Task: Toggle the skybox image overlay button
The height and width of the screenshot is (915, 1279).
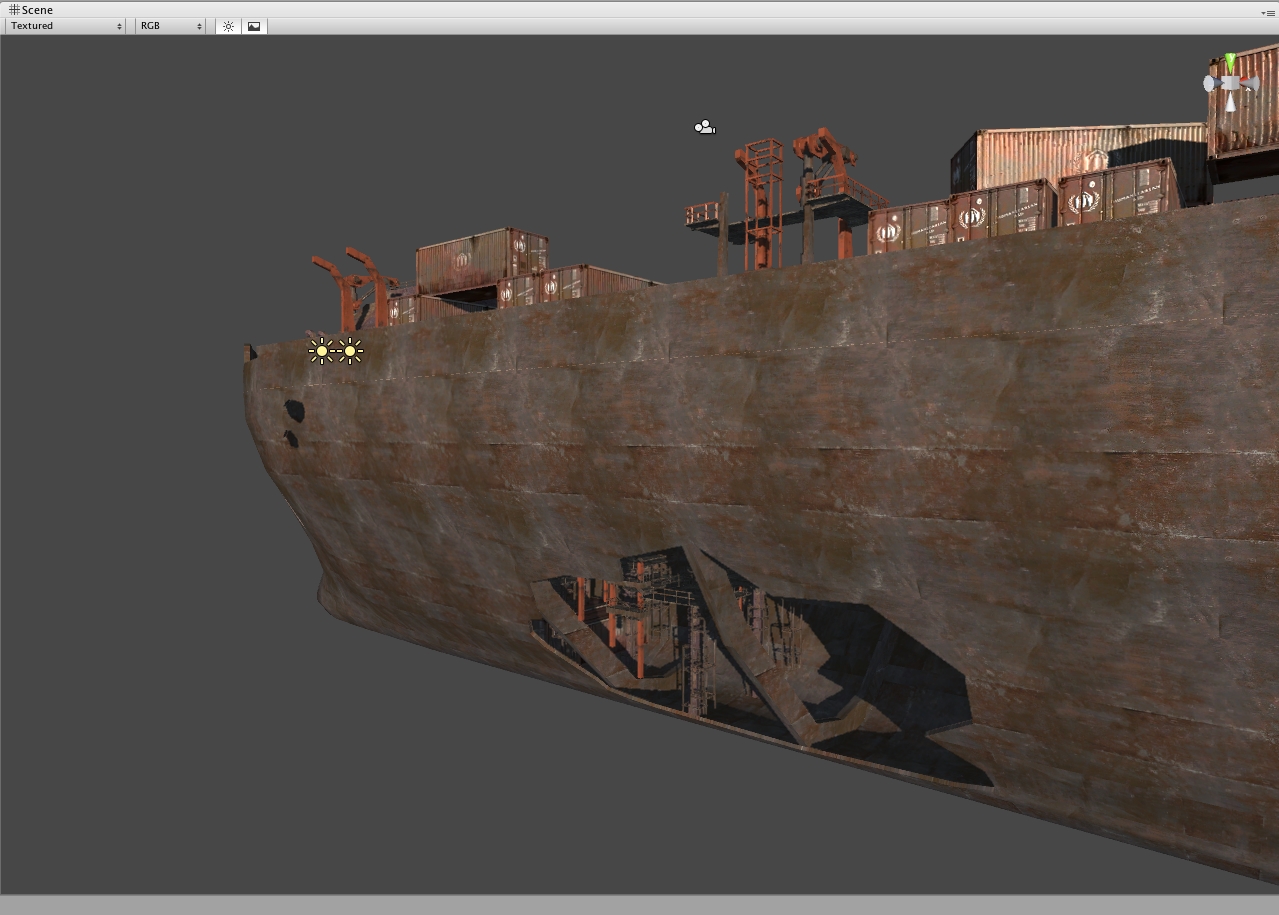Action: click(x=254, y=26)
